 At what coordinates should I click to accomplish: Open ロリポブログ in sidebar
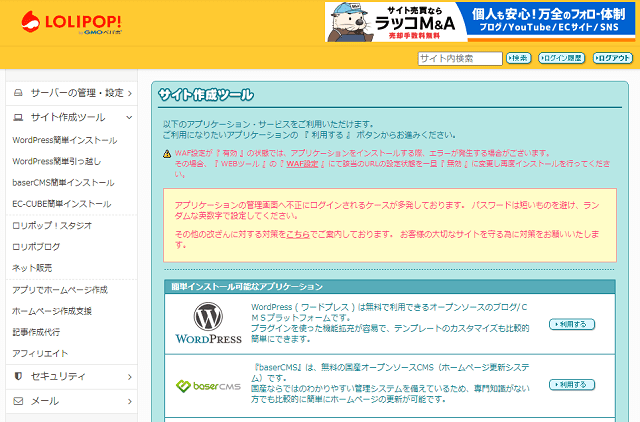point(36,247)
